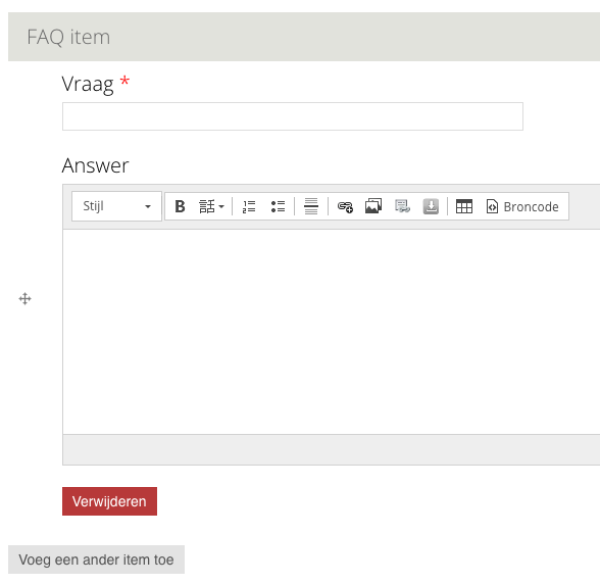600x584 pixels.
Task: Click the Vraag text input field
Action: (x=292, y=117)
